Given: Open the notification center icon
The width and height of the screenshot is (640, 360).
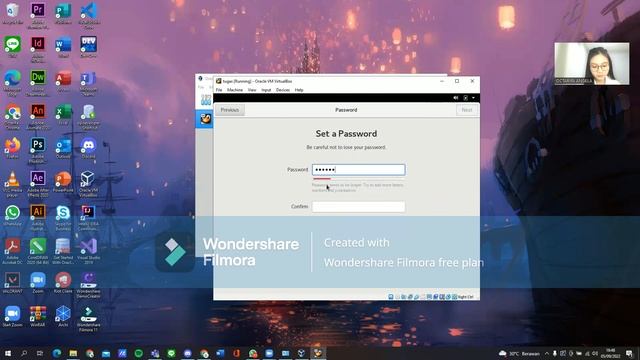Looking at the screenshot, I should [x=629, y=353].
